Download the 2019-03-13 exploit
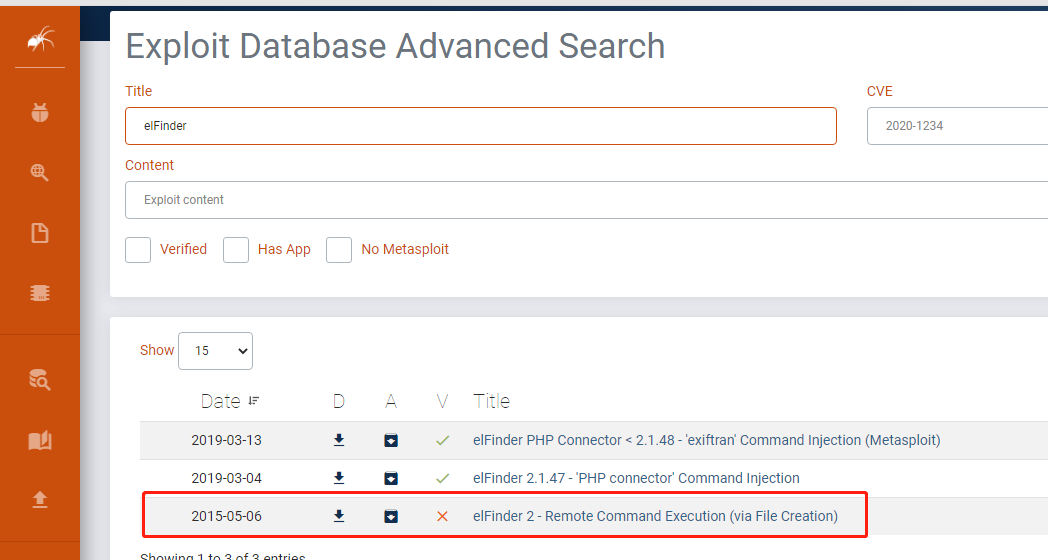 339,440
